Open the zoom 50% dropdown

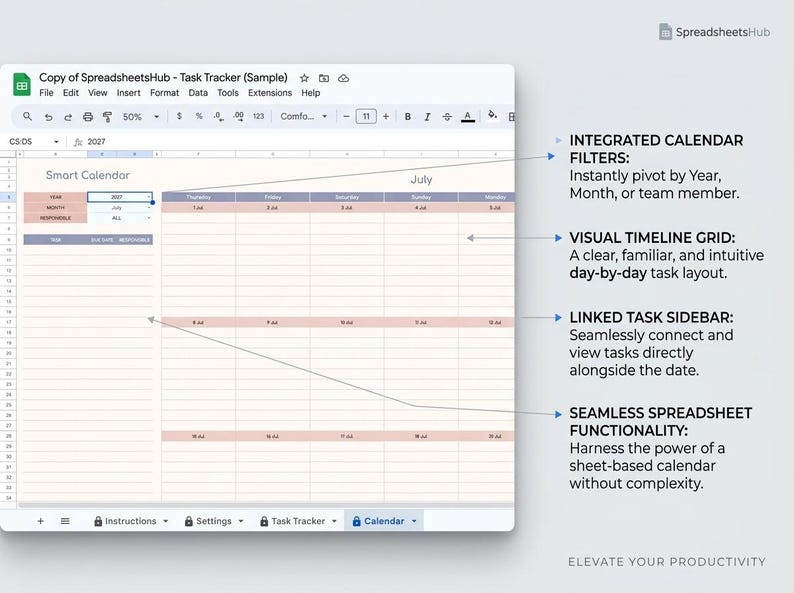pos(141,117)
